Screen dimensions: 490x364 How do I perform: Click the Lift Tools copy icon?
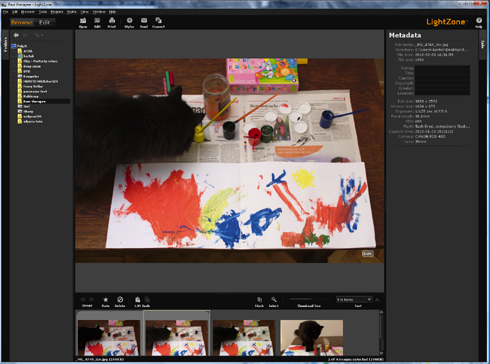pos(137,299)
